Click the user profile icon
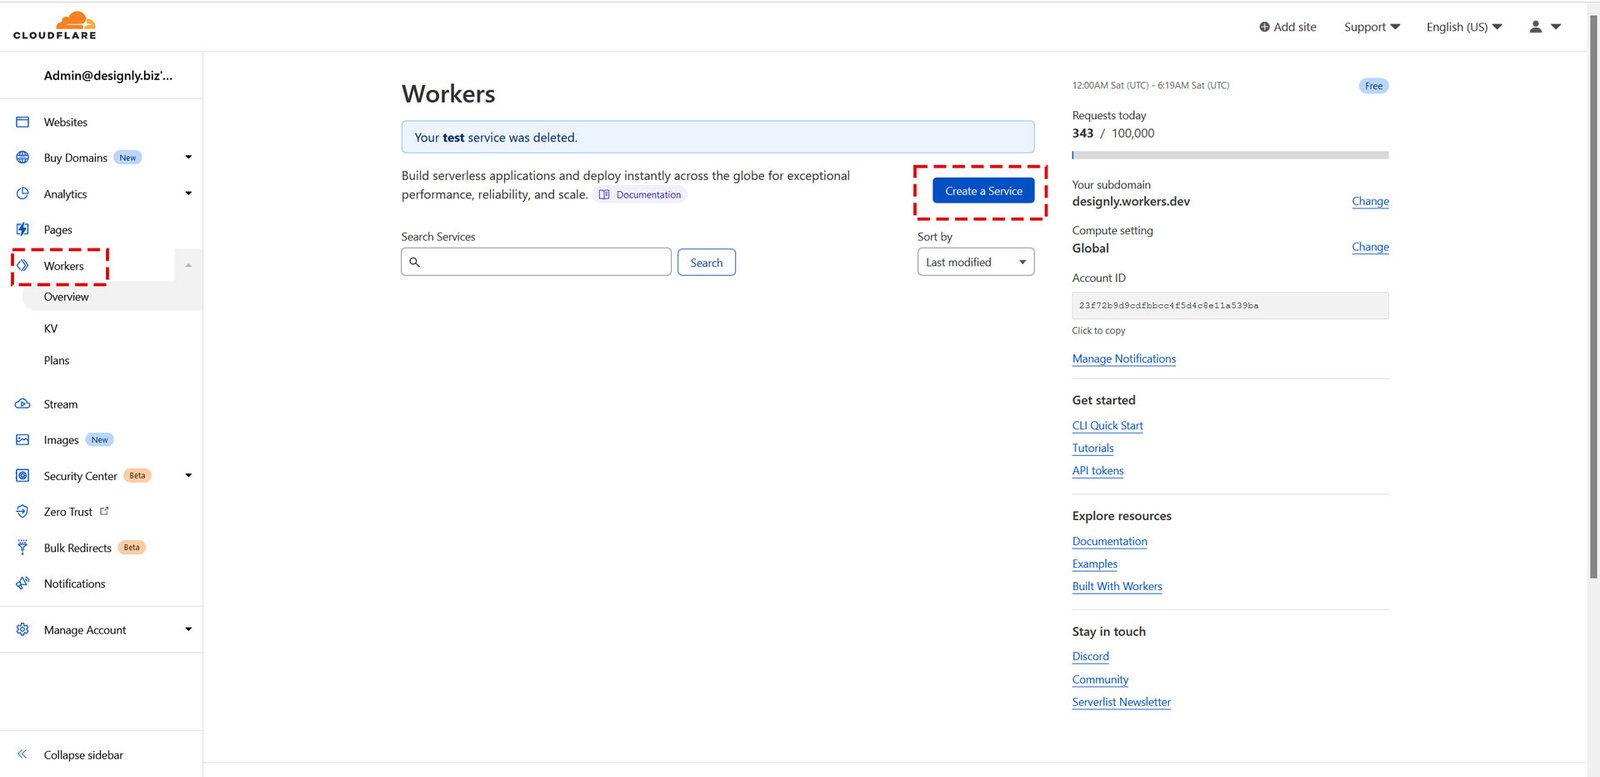1600x777 pixels. pyautogui.click(x=1536, y=27)
